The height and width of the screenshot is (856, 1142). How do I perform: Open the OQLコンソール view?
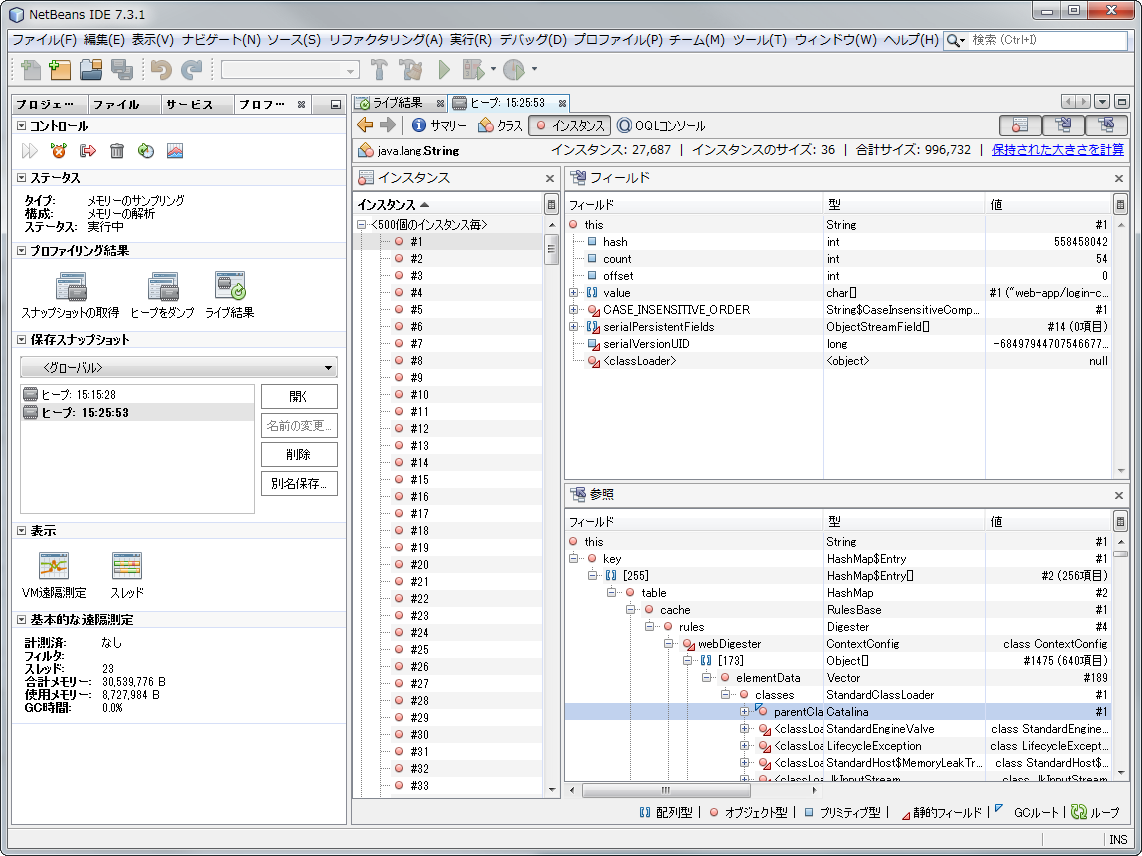coord(661,125)
